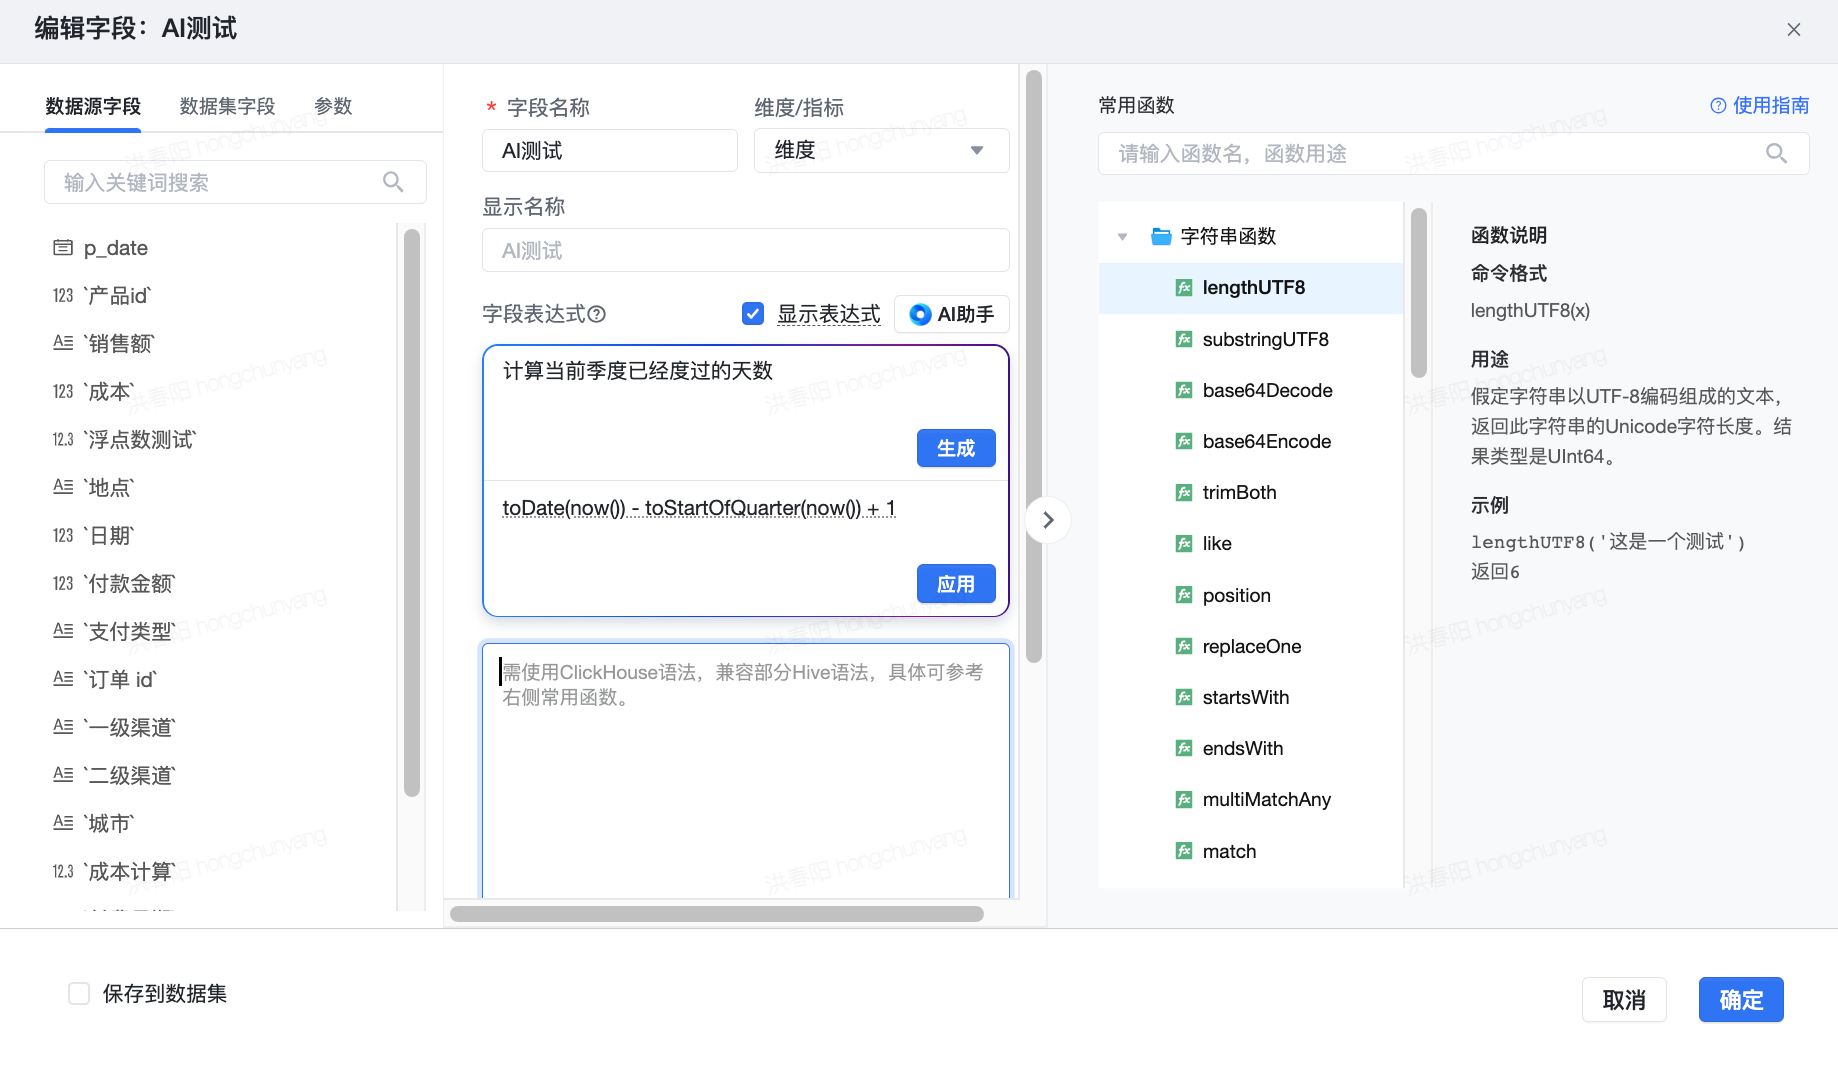Select the 二级渠道 field
The width and height of the screenshot is (1838, 1066).
(x=129, y=775)
